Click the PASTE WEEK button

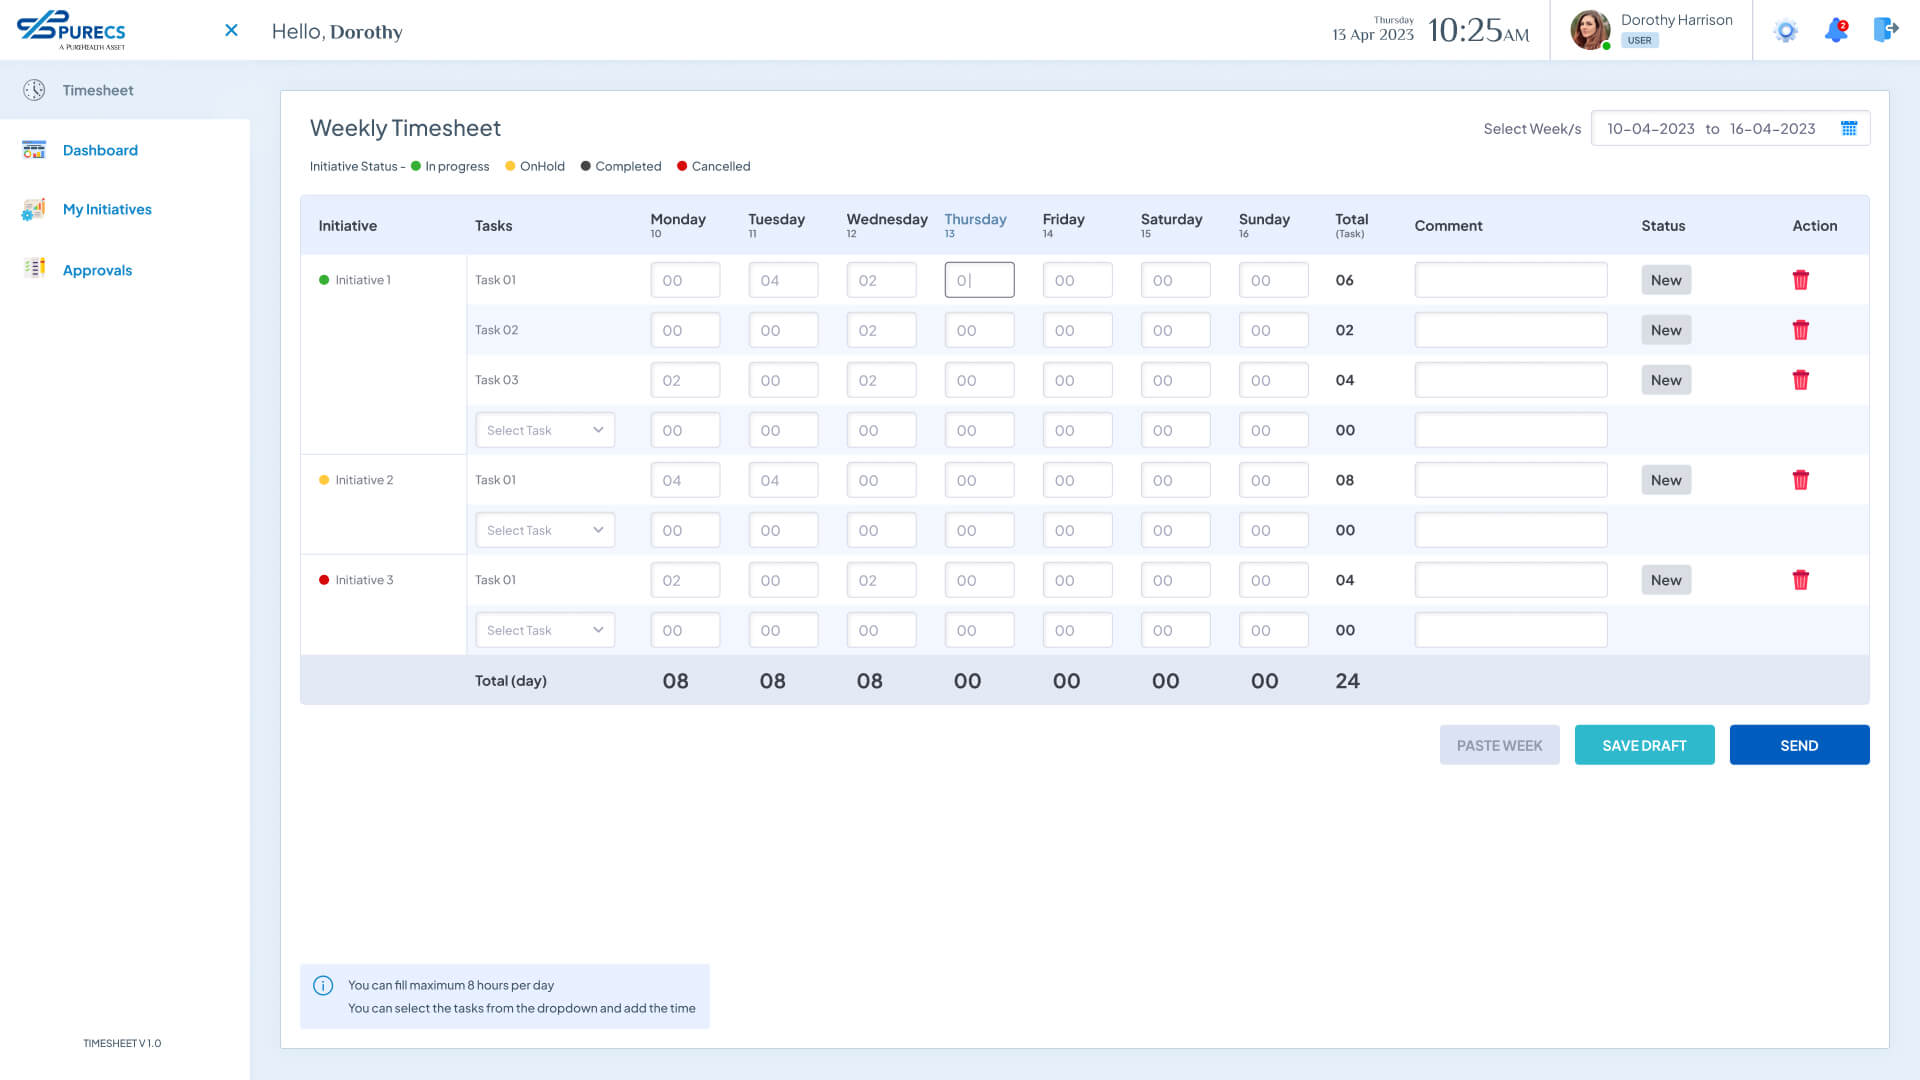[x=1499, y=745]
